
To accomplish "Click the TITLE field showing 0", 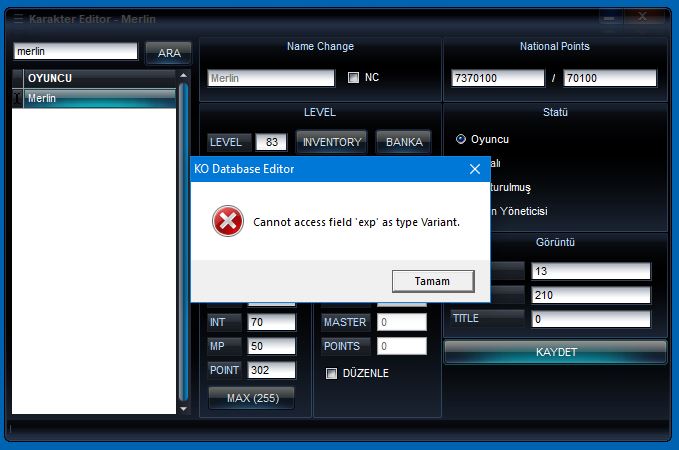I will point(591,319).
